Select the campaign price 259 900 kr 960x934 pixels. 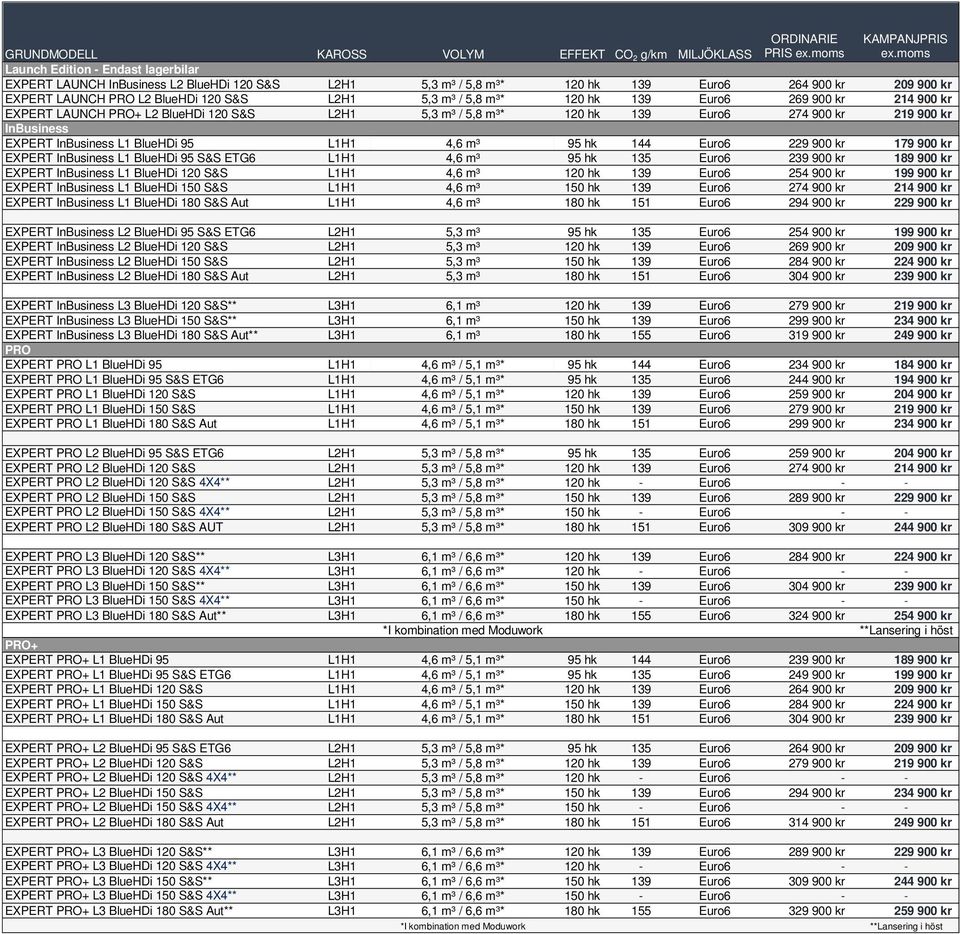tap(923, 911)
